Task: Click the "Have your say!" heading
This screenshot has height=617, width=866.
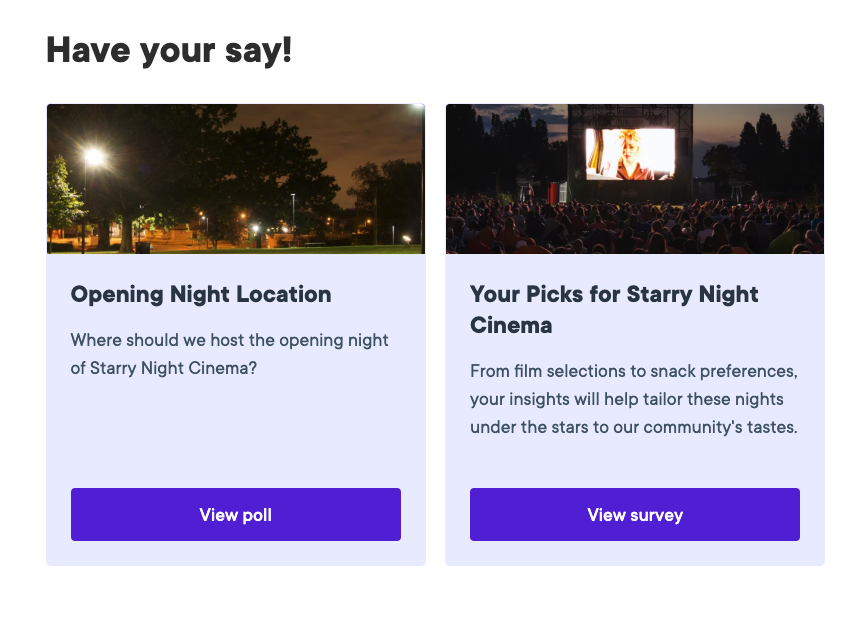Action: click(169, 50)
